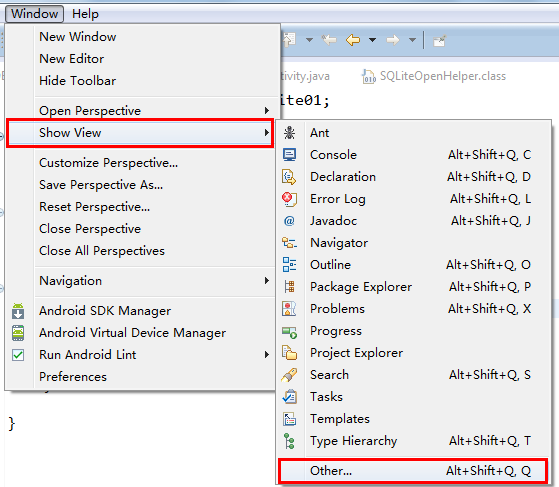559x487 pixels.
Task: Click the Android Virtual Device Manager icon
Action: pos(18,333)
